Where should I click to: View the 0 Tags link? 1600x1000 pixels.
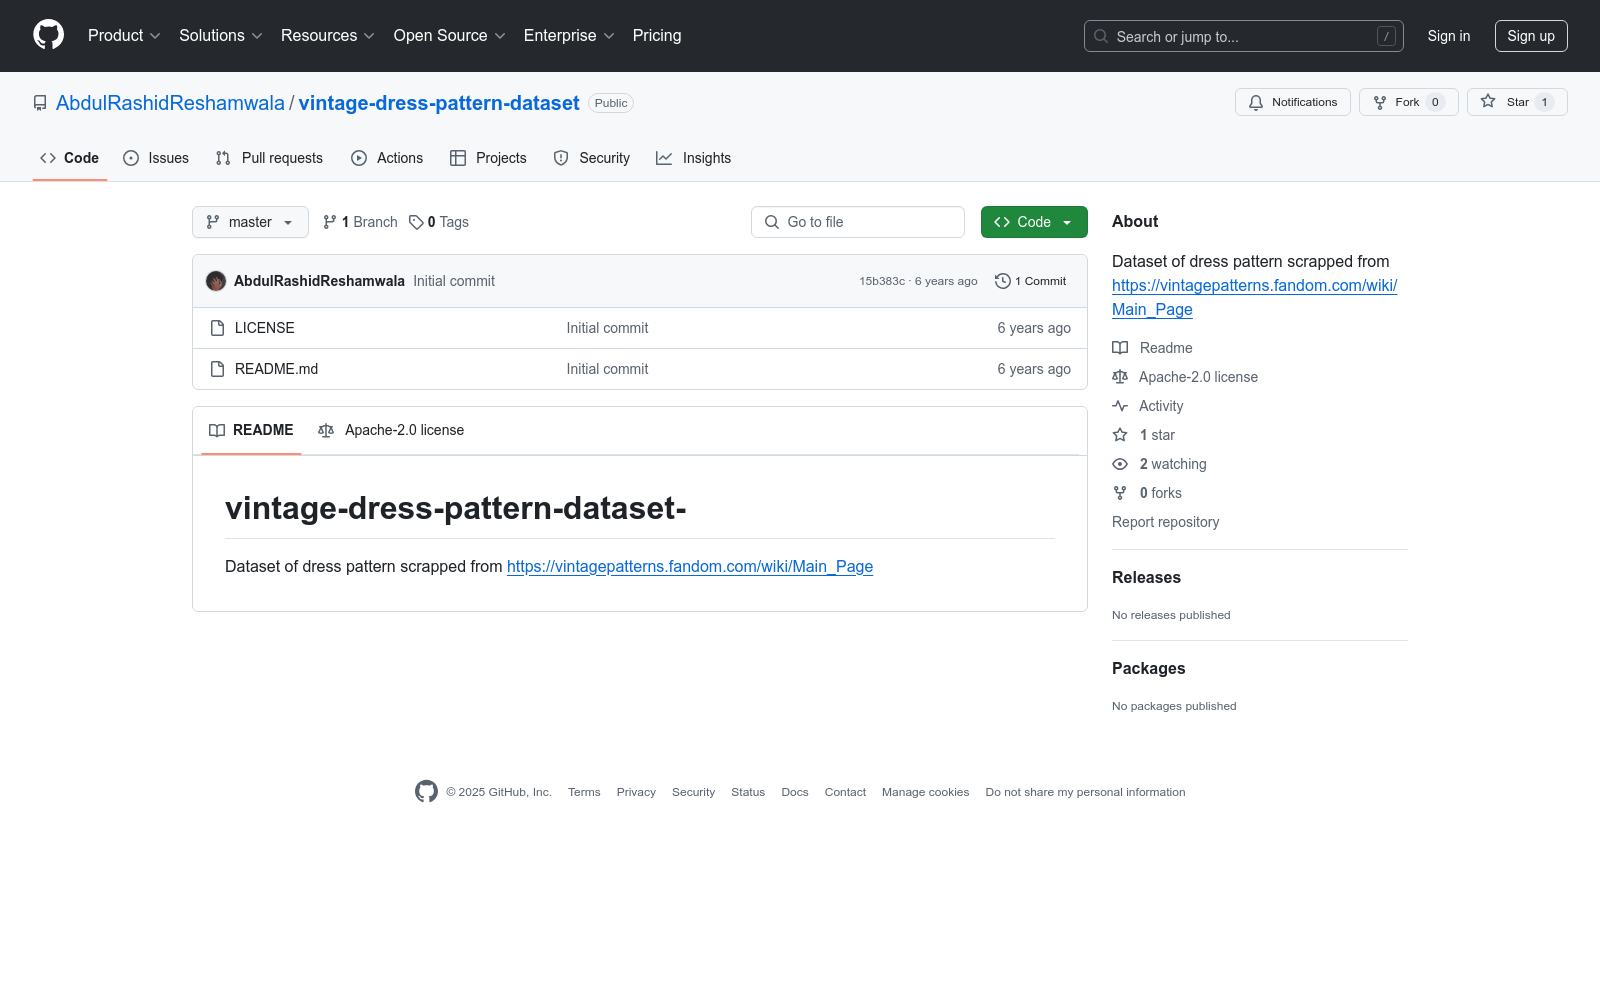439,222
